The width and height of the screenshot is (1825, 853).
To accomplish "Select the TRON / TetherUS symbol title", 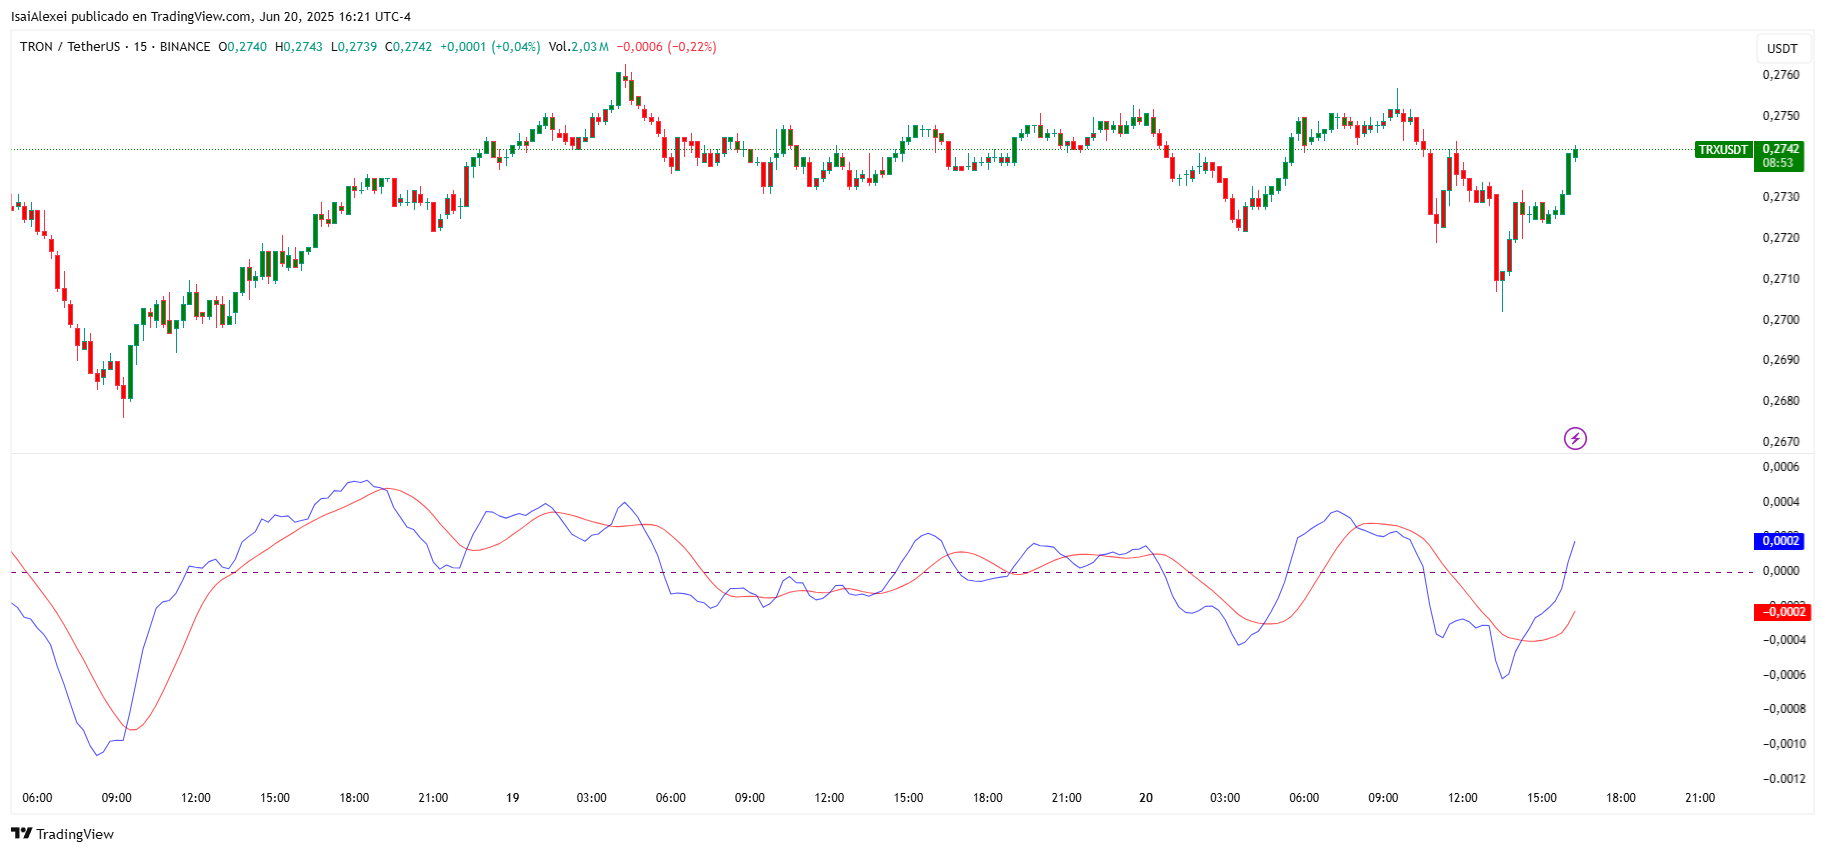I will tap(70, 47).
